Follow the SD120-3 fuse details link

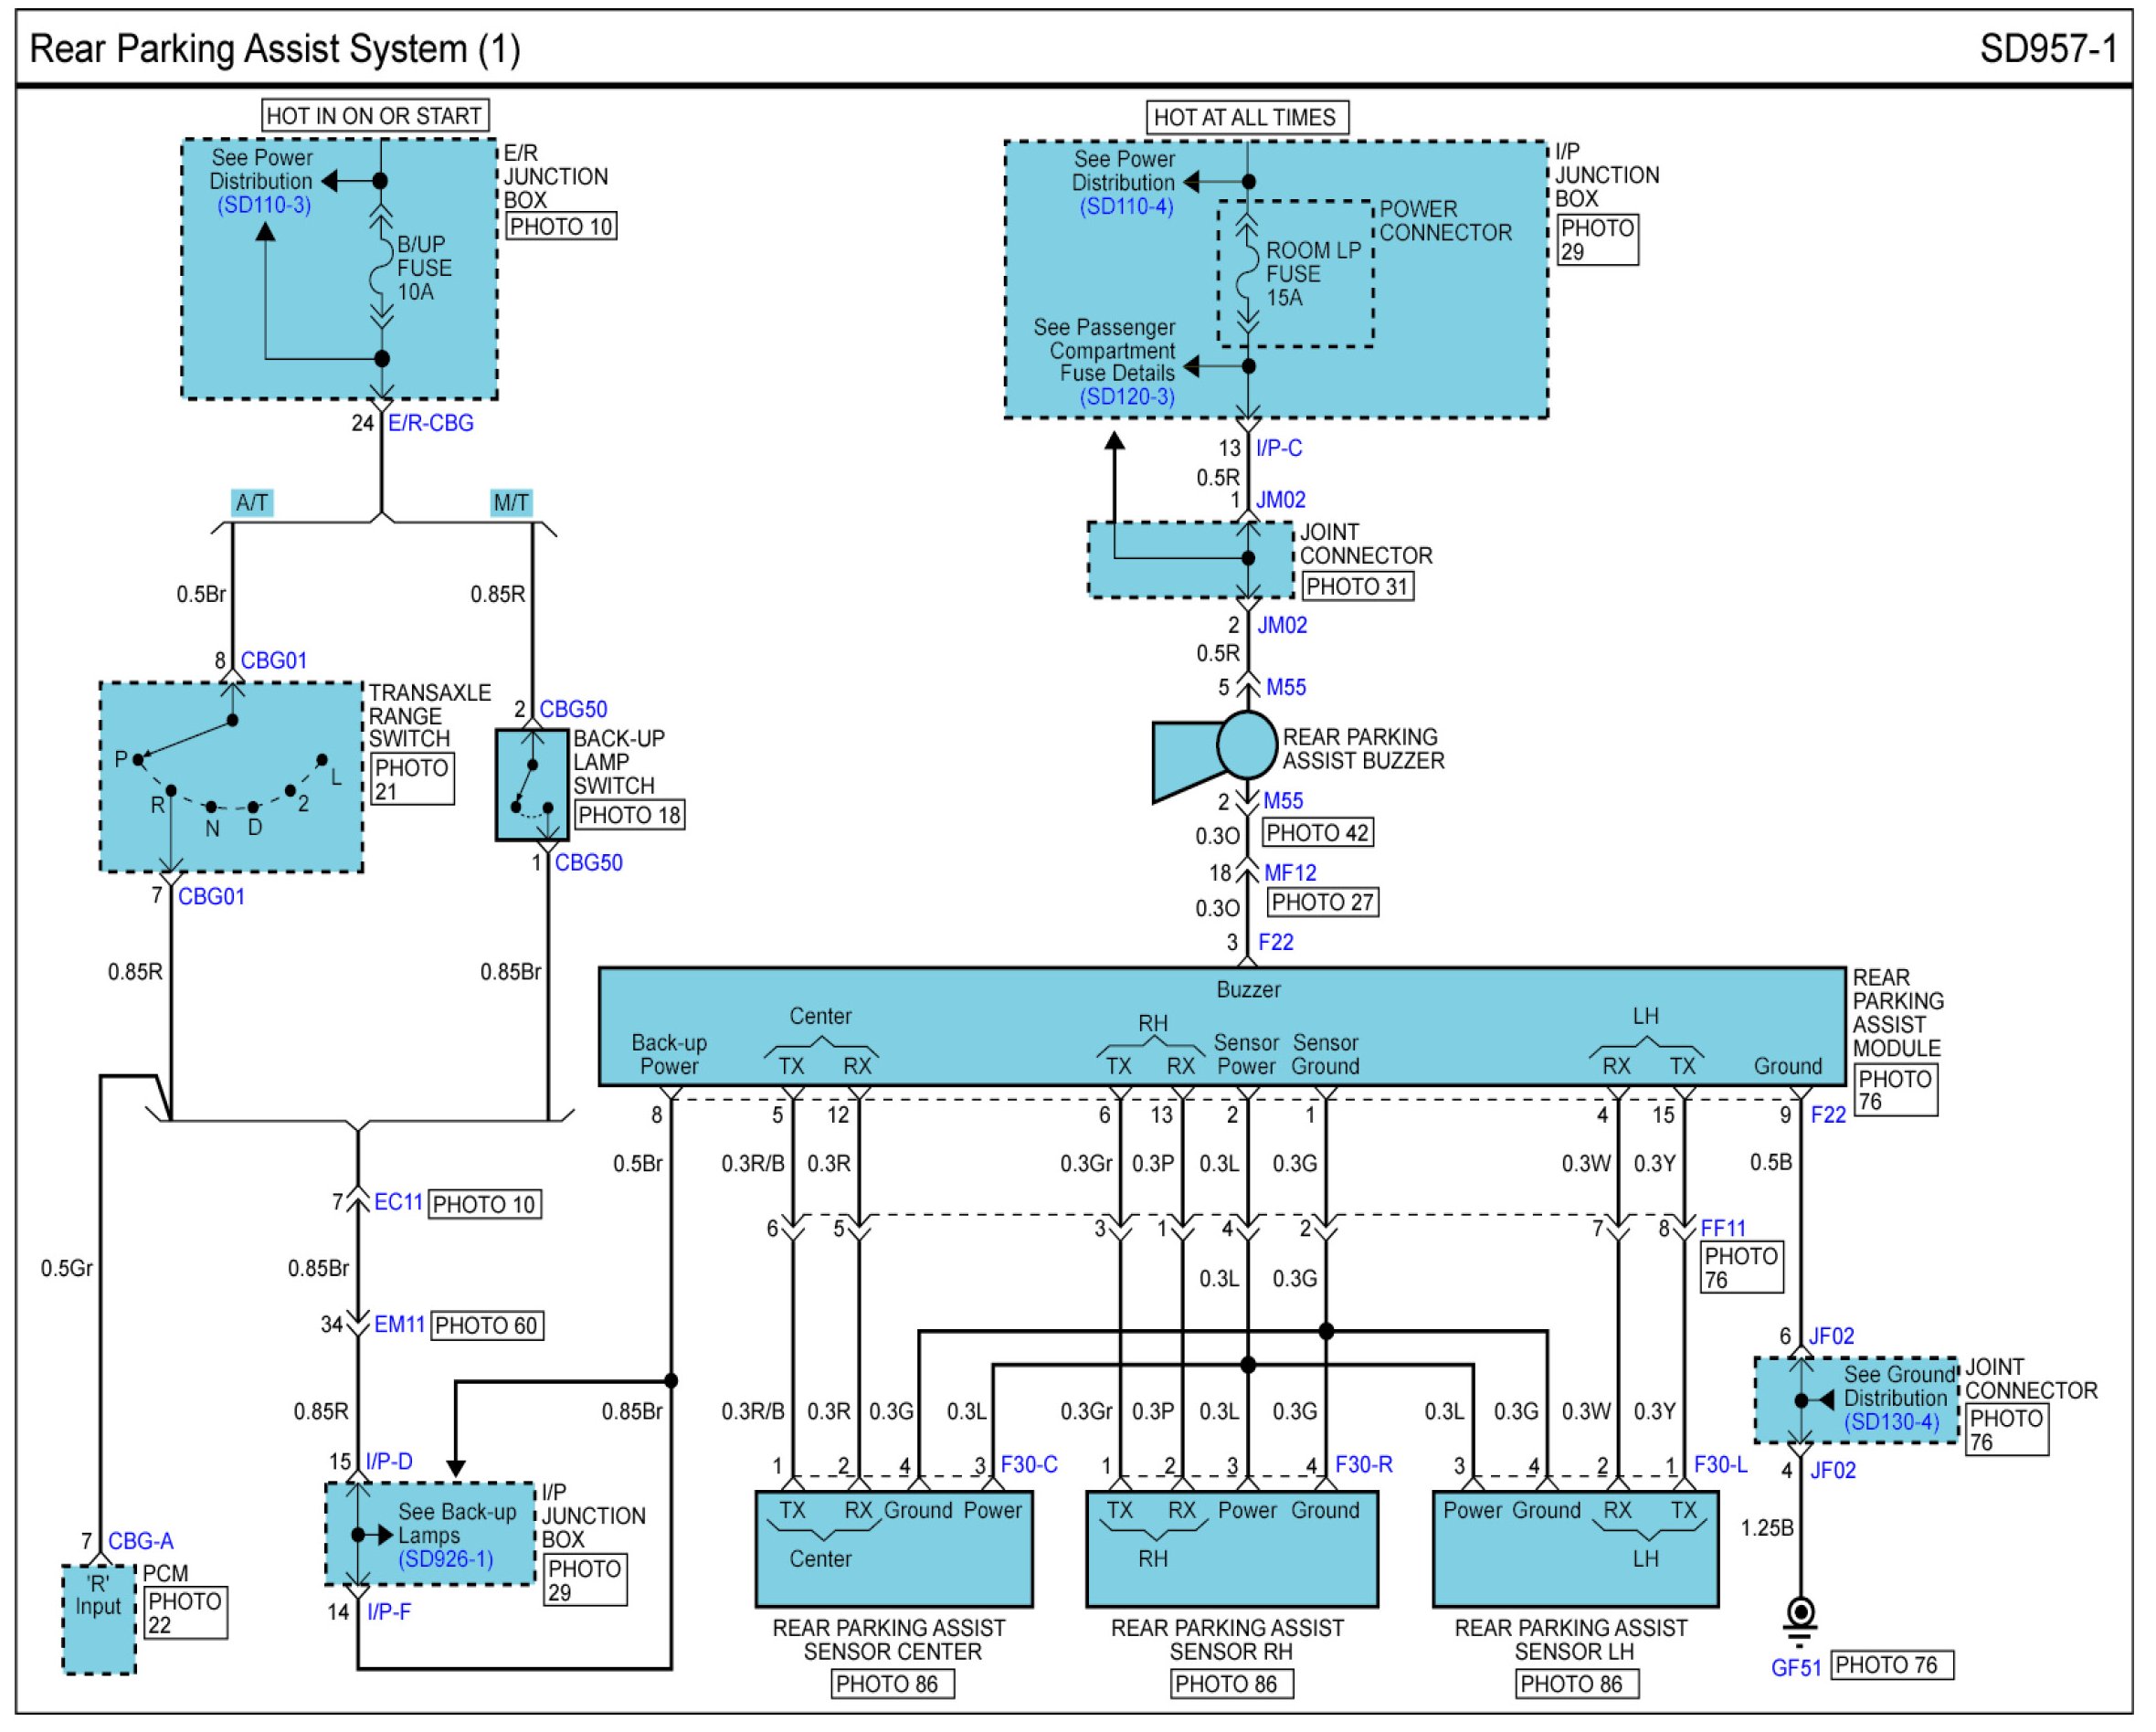coord(1127,396)
